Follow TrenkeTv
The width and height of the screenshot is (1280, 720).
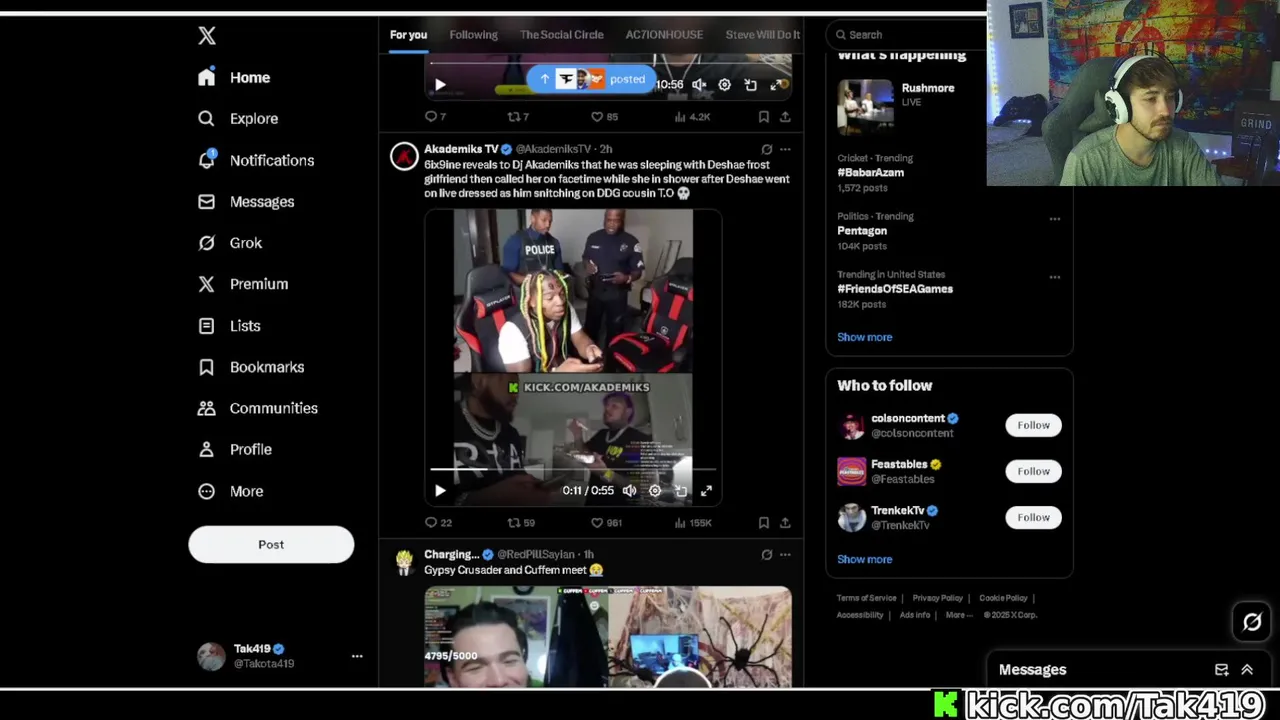click(1033, 517)
